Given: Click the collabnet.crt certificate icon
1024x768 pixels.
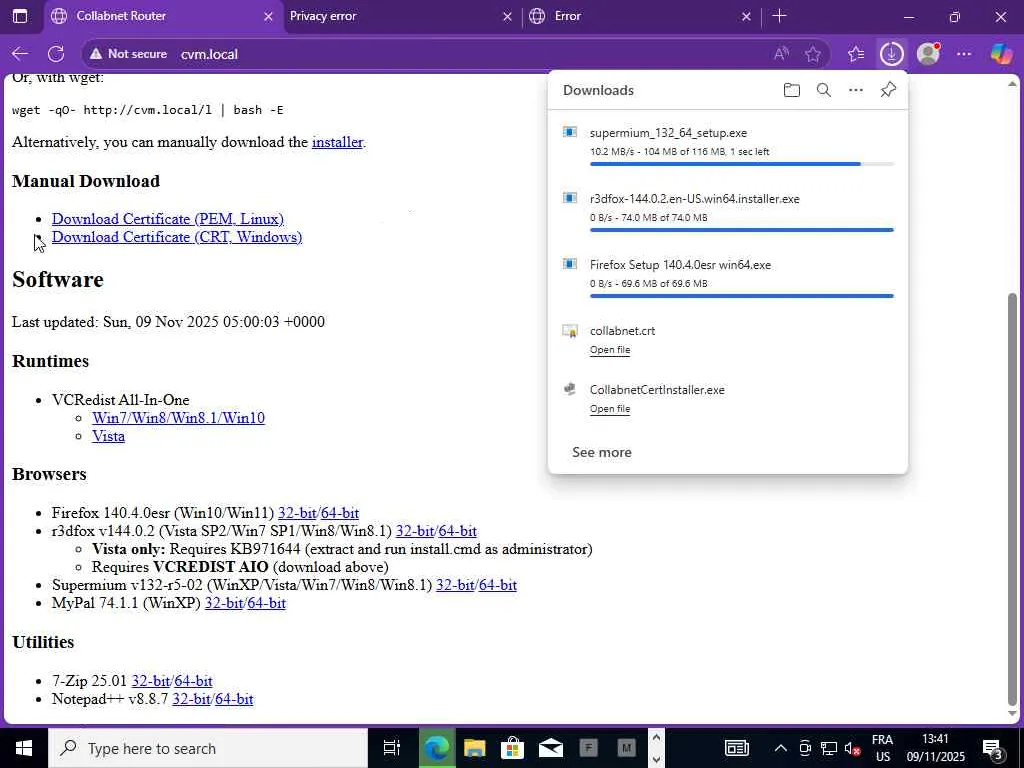Looking at the screenshot, I should (570, 331).
